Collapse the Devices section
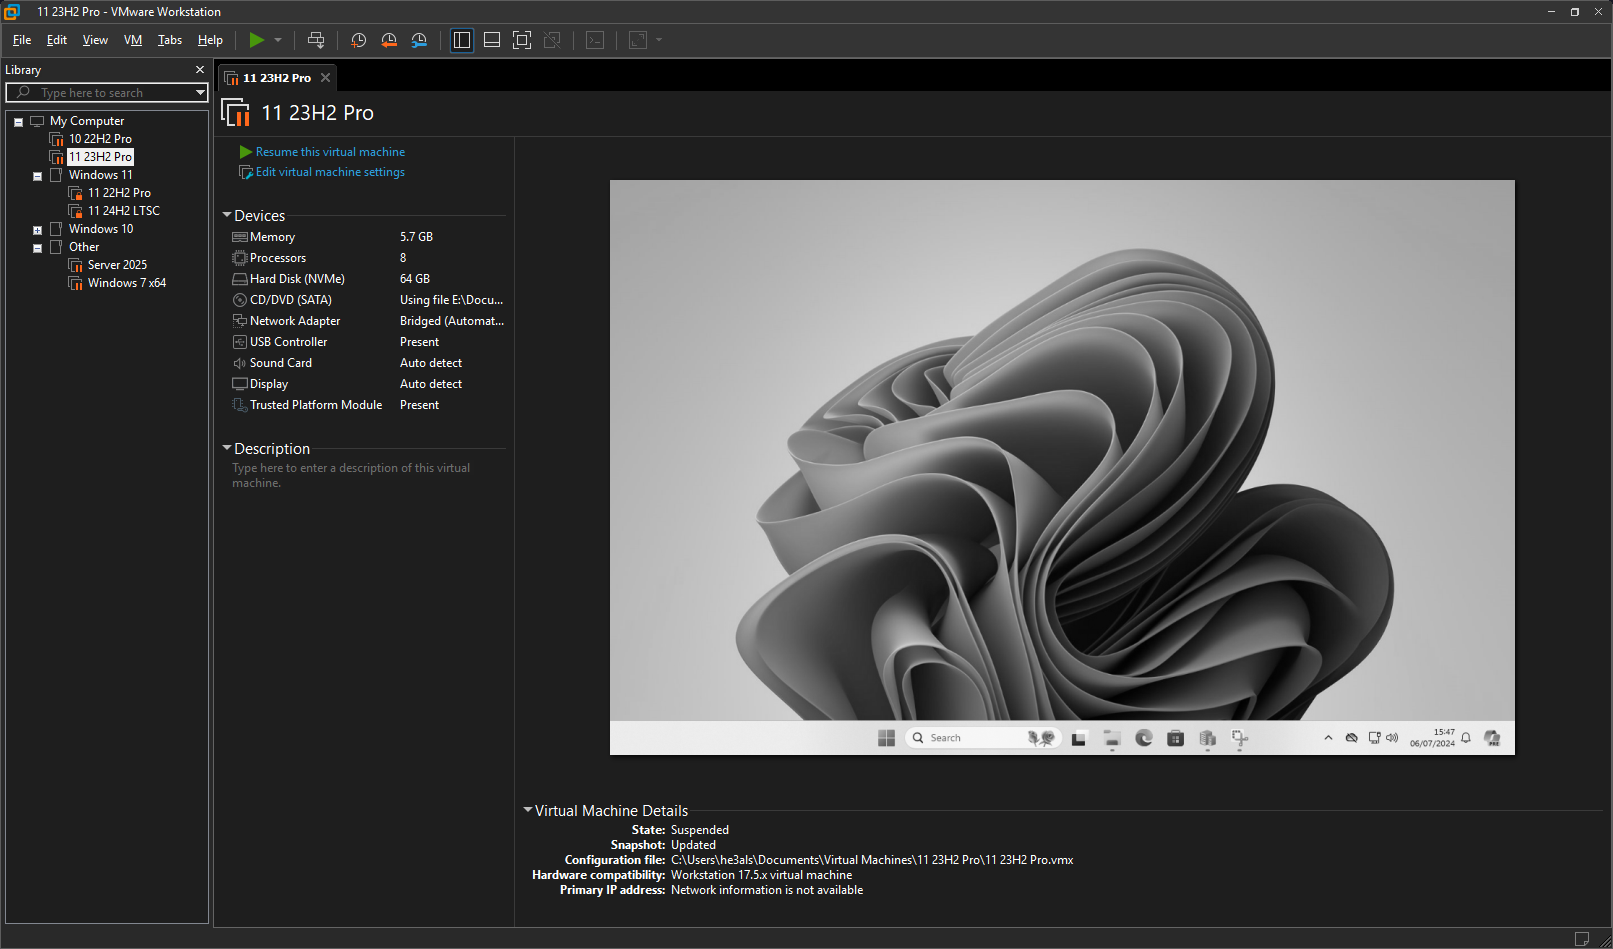This screenshot has height=949, width=1613. [x=227, y=215]
